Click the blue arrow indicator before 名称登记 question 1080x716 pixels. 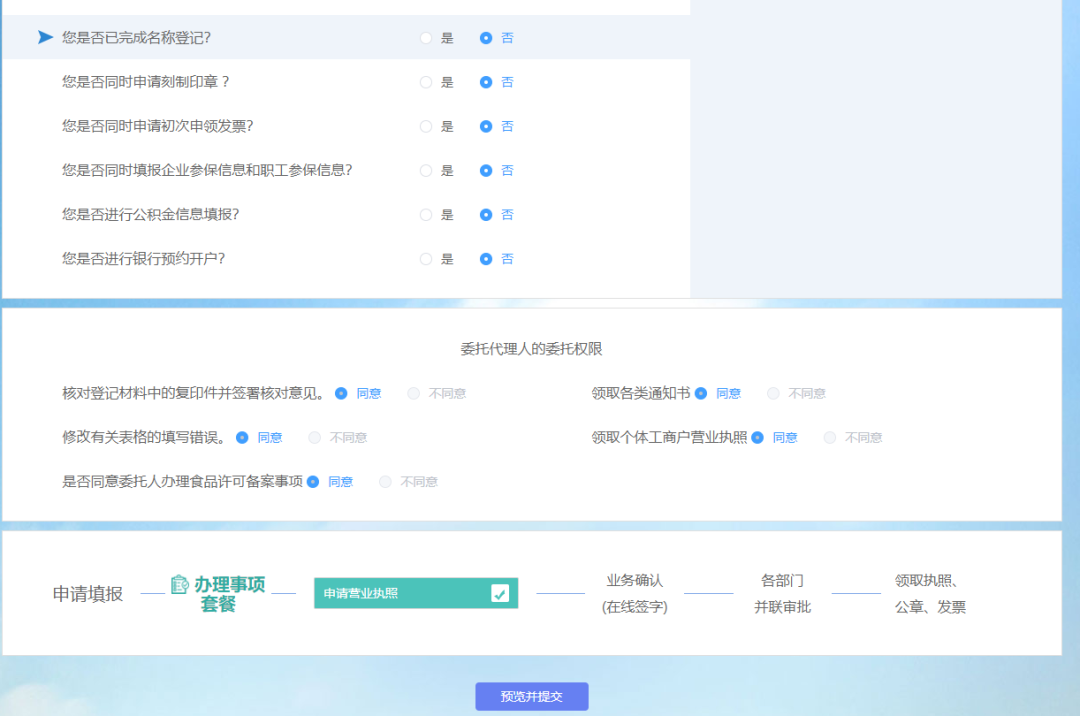[x=44, y=37]
